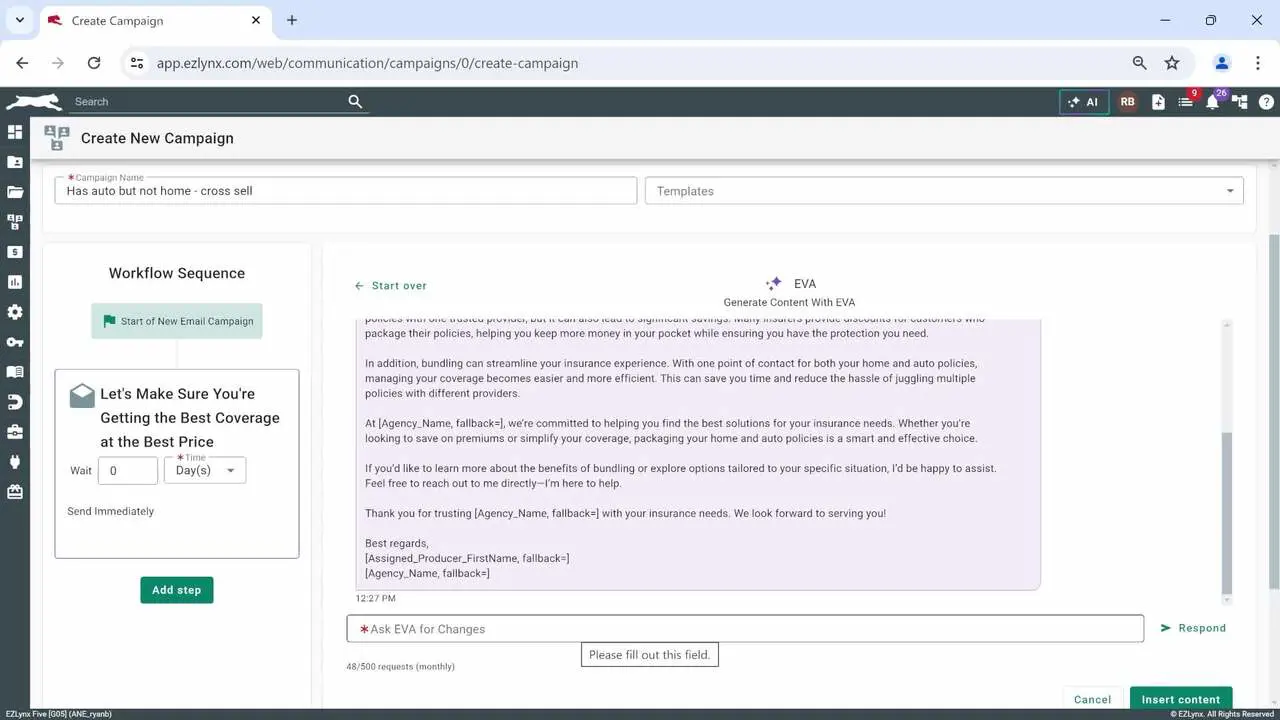Image resolution: width=1280 pixels, height=720 pixels.
Task: Open the dashboard icon in left sidebar
Action: [15, 132]
